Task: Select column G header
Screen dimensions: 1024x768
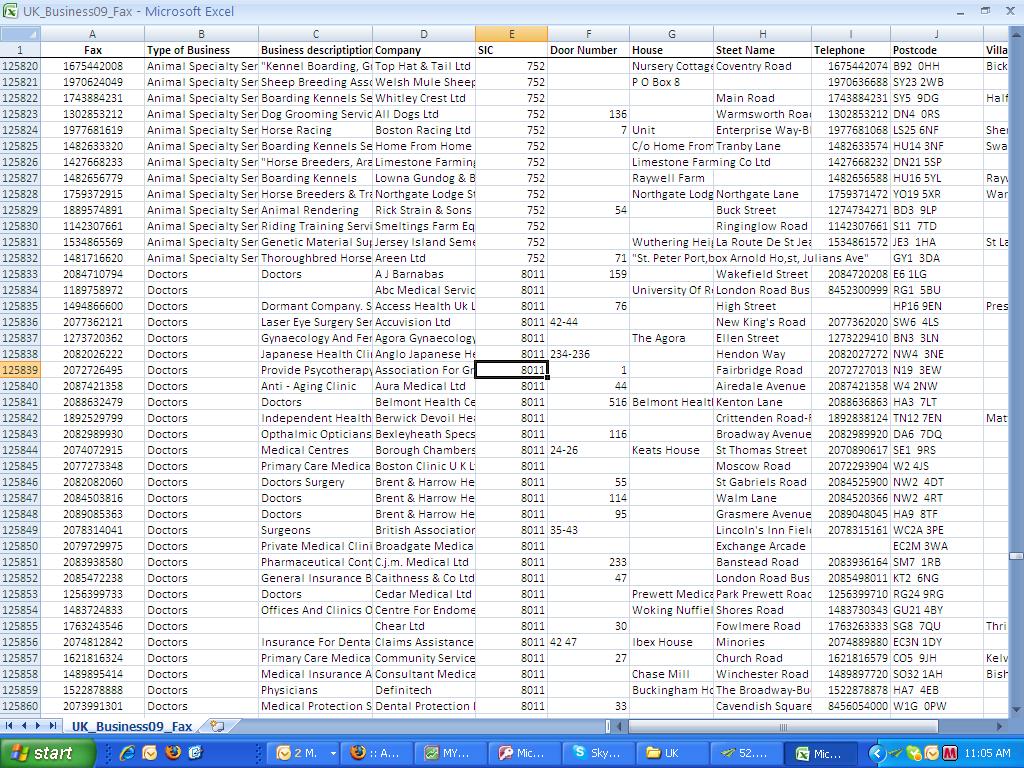Action: tap(671, 33)
